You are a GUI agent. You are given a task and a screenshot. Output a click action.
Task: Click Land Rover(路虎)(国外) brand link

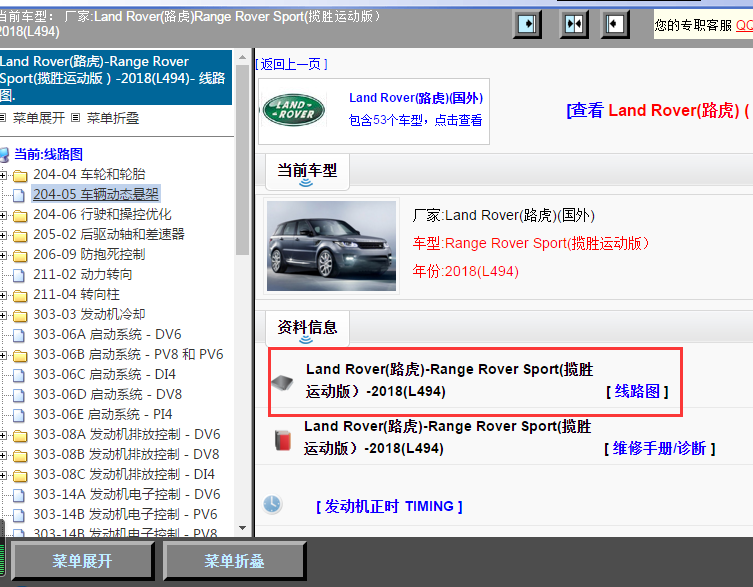click(x=416, y=98)
